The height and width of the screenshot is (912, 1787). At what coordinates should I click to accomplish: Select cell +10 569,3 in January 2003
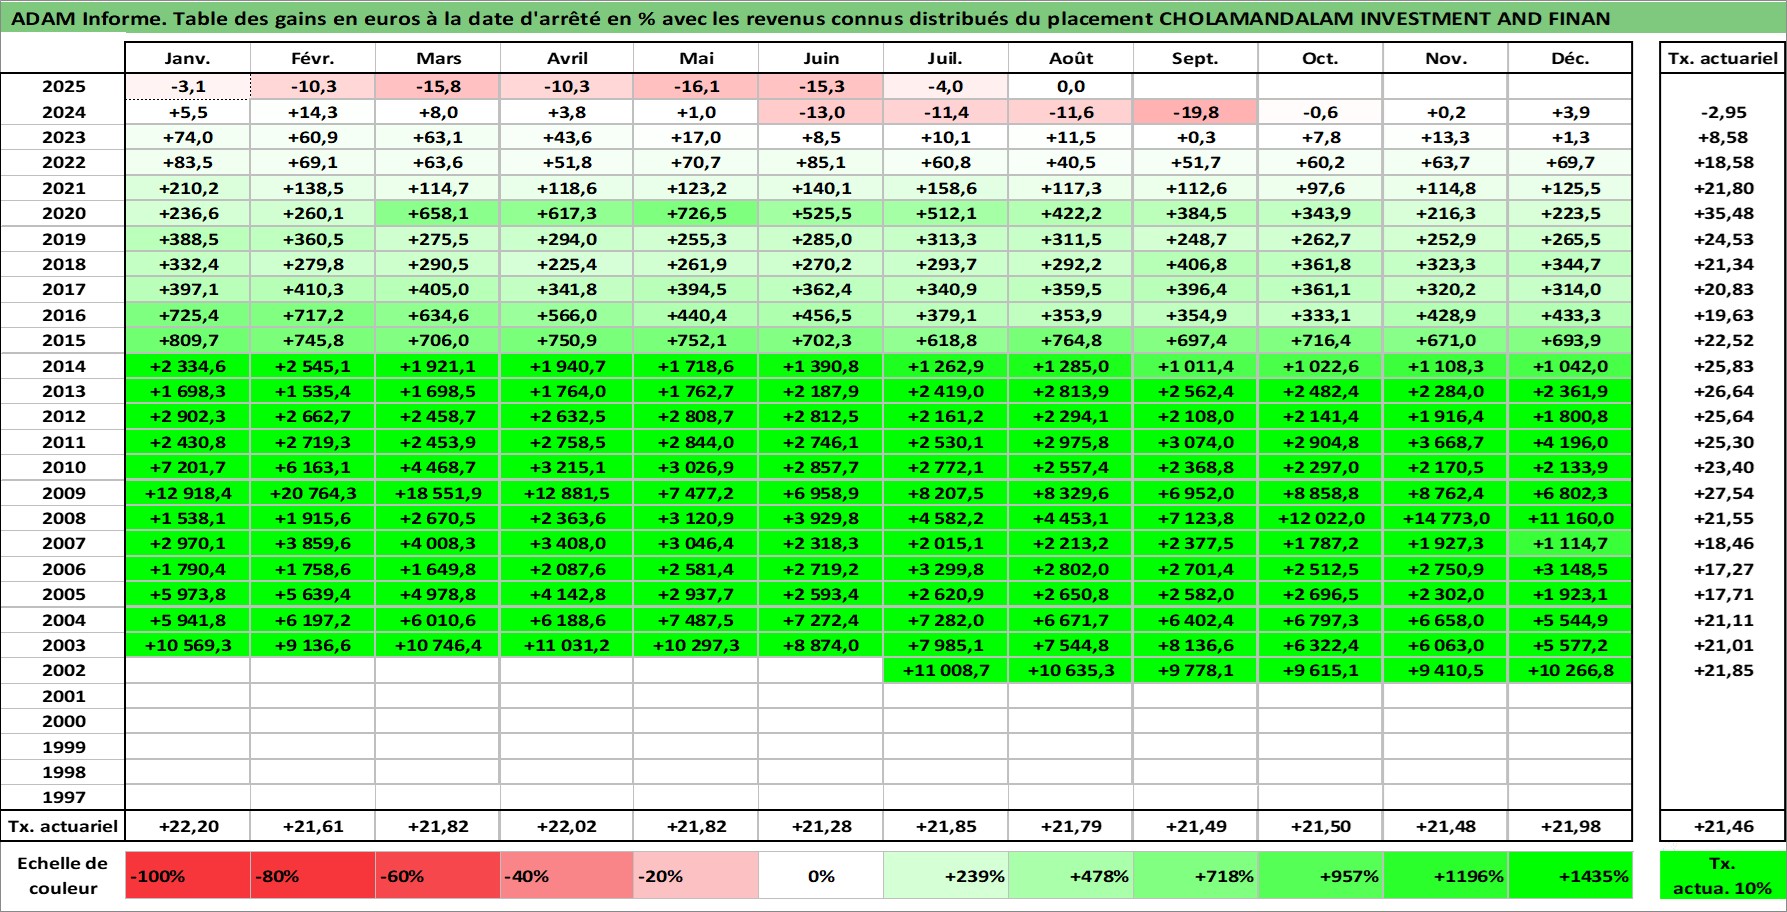(187, 645)
